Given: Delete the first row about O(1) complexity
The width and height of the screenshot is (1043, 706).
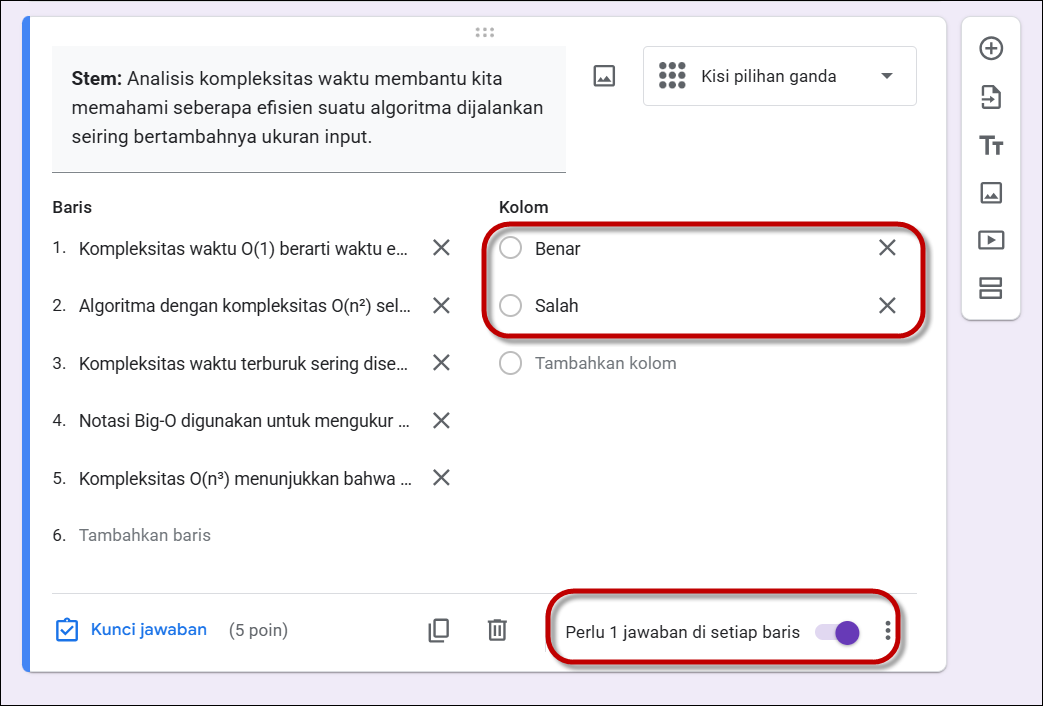Looking at the screenshot, I should tap(441, 248).
